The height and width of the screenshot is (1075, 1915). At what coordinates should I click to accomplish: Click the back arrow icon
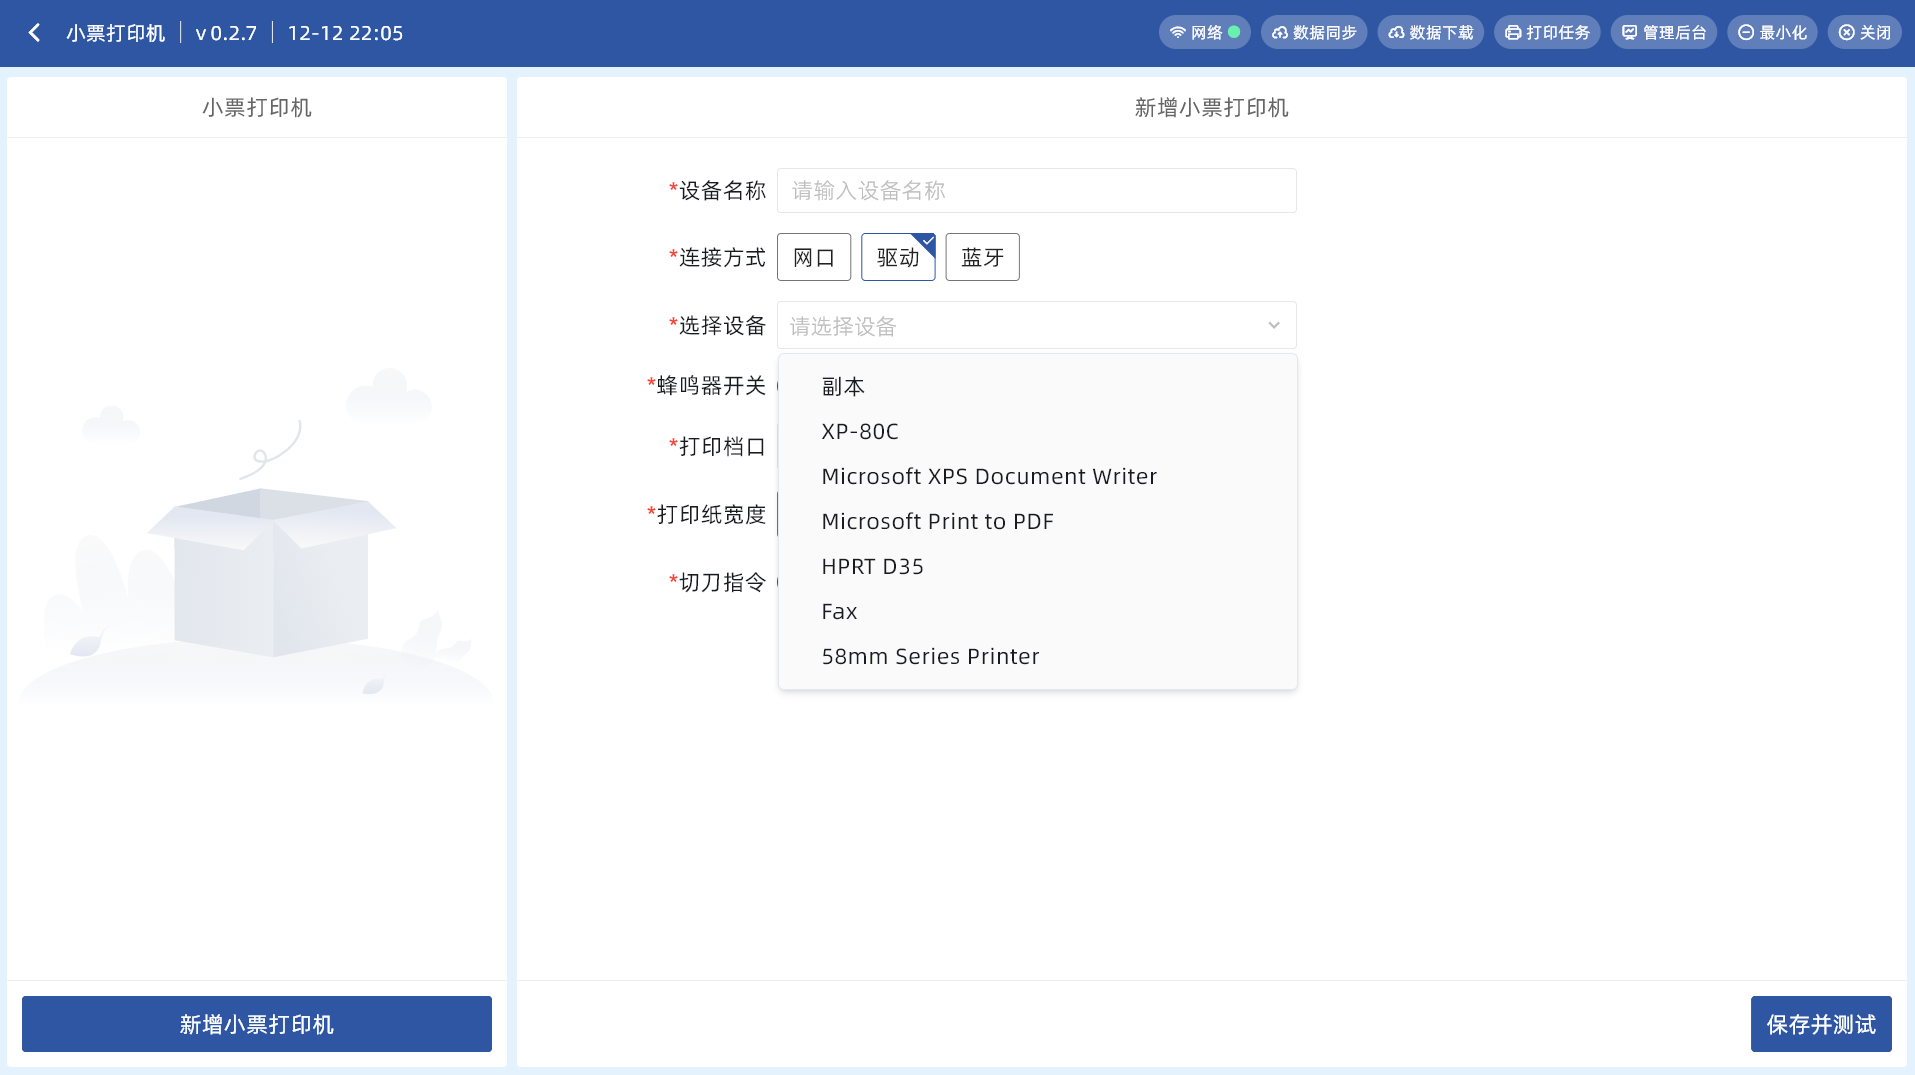pyautogui.click(x=35, y=33)
